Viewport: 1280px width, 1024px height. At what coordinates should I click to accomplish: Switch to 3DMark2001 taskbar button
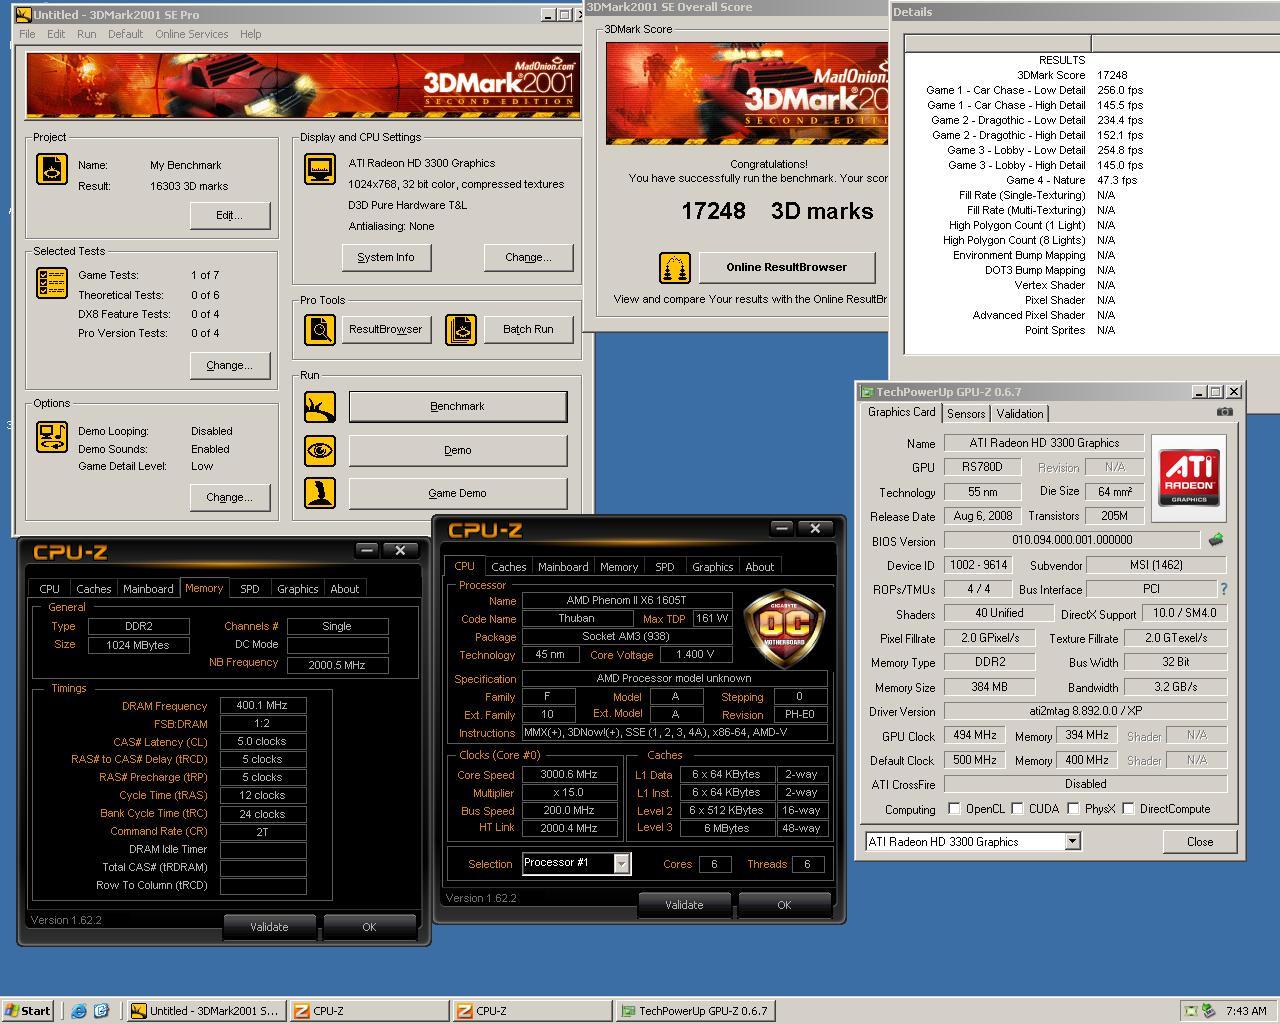207,1011
